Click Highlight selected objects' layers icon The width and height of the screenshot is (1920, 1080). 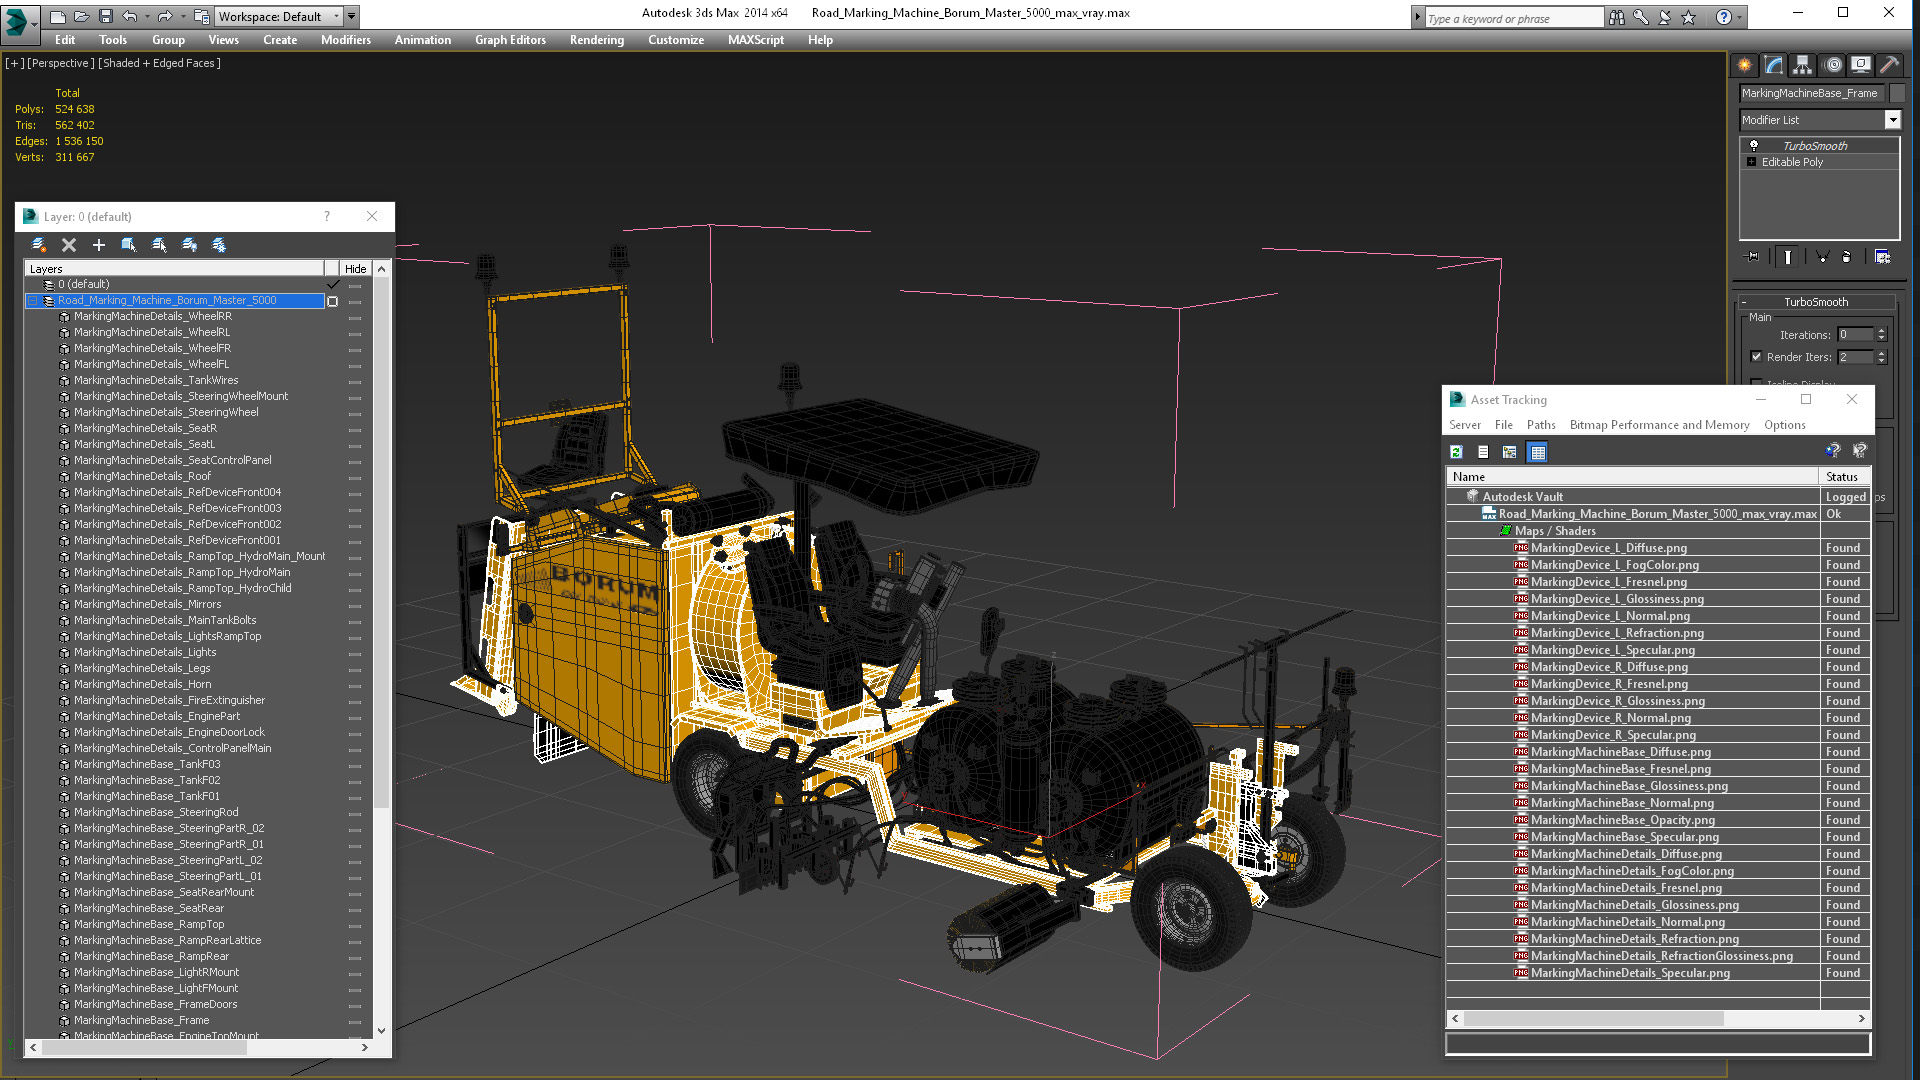pos(159,245)
